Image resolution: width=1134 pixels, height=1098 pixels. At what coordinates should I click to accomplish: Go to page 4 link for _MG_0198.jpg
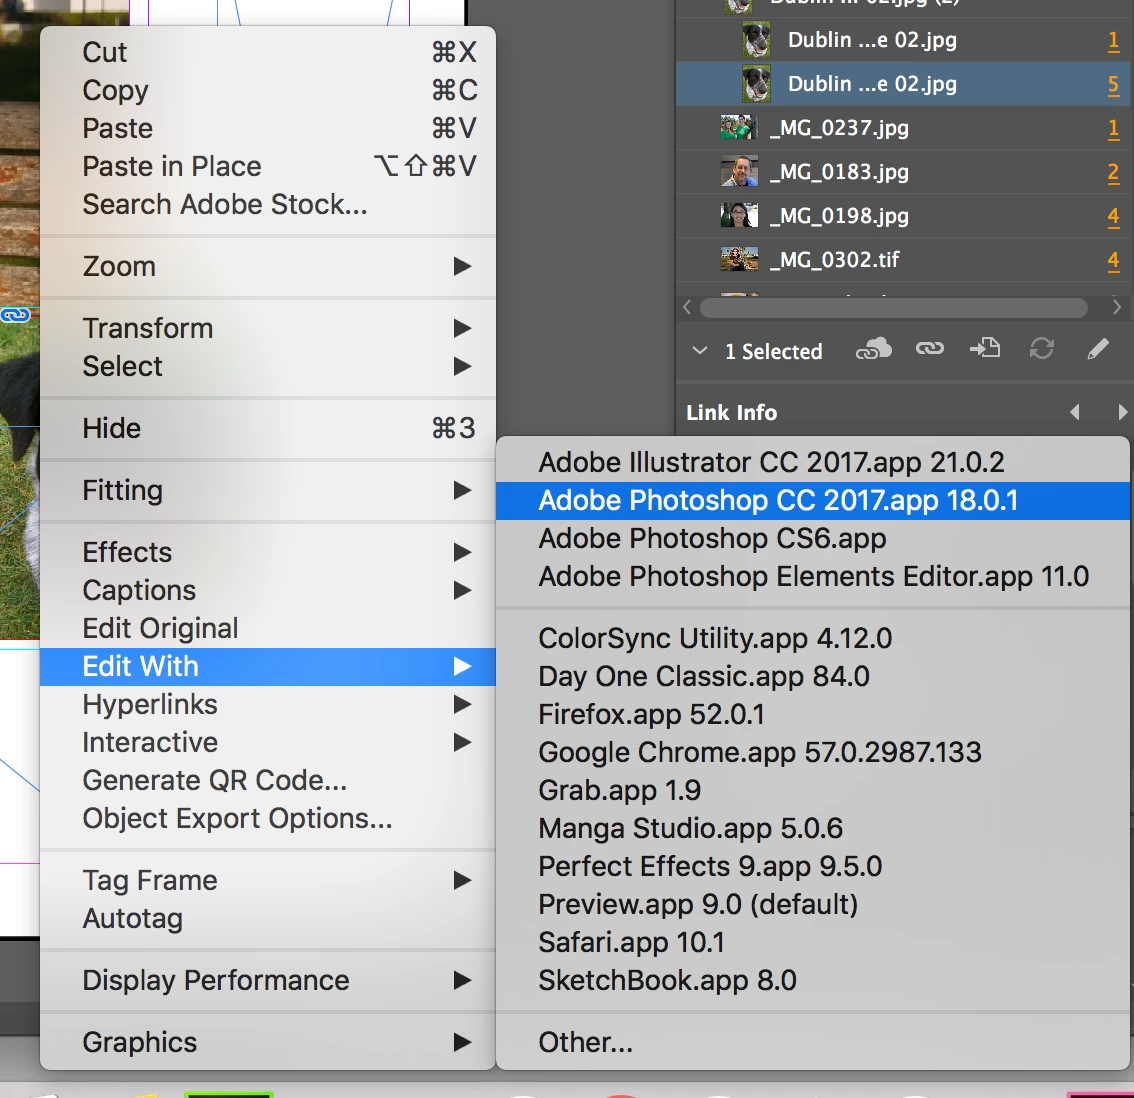coord(1114,216)
